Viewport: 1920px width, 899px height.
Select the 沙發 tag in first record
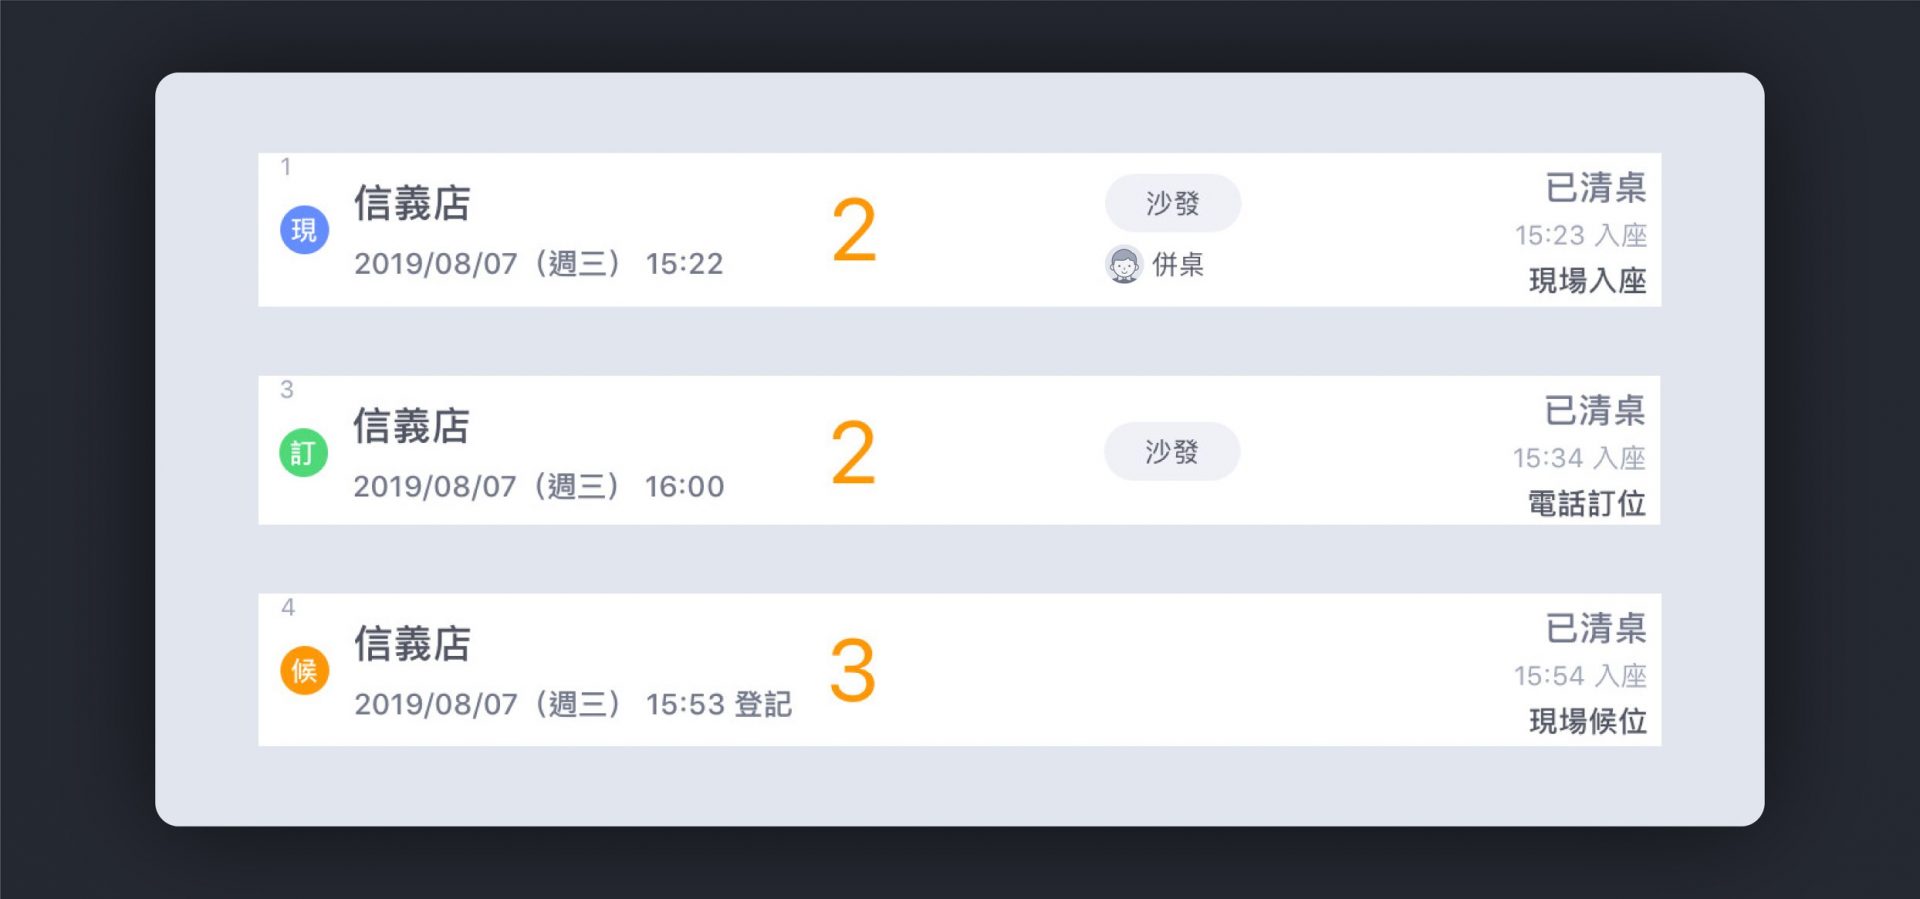1173,203
